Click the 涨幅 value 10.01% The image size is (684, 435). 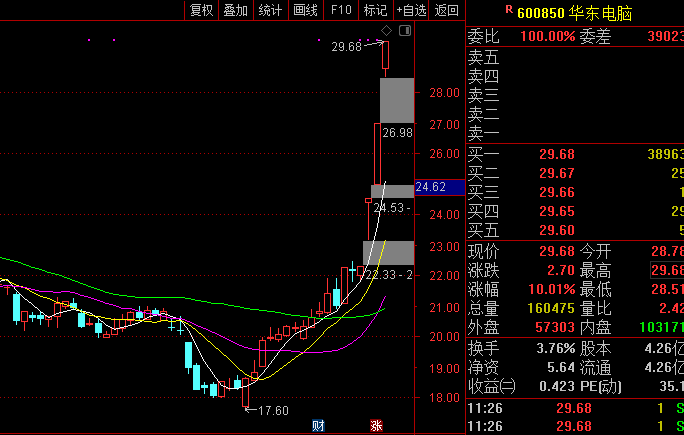coord(552,289)
